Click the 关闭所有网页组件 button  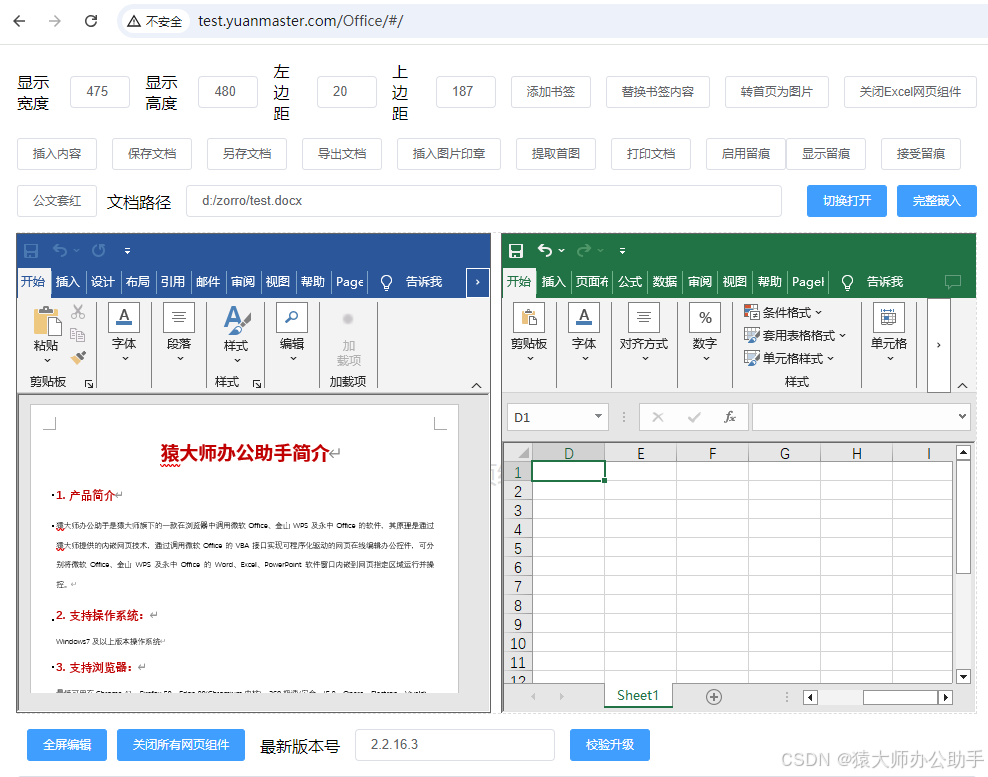tap(181, 745)
